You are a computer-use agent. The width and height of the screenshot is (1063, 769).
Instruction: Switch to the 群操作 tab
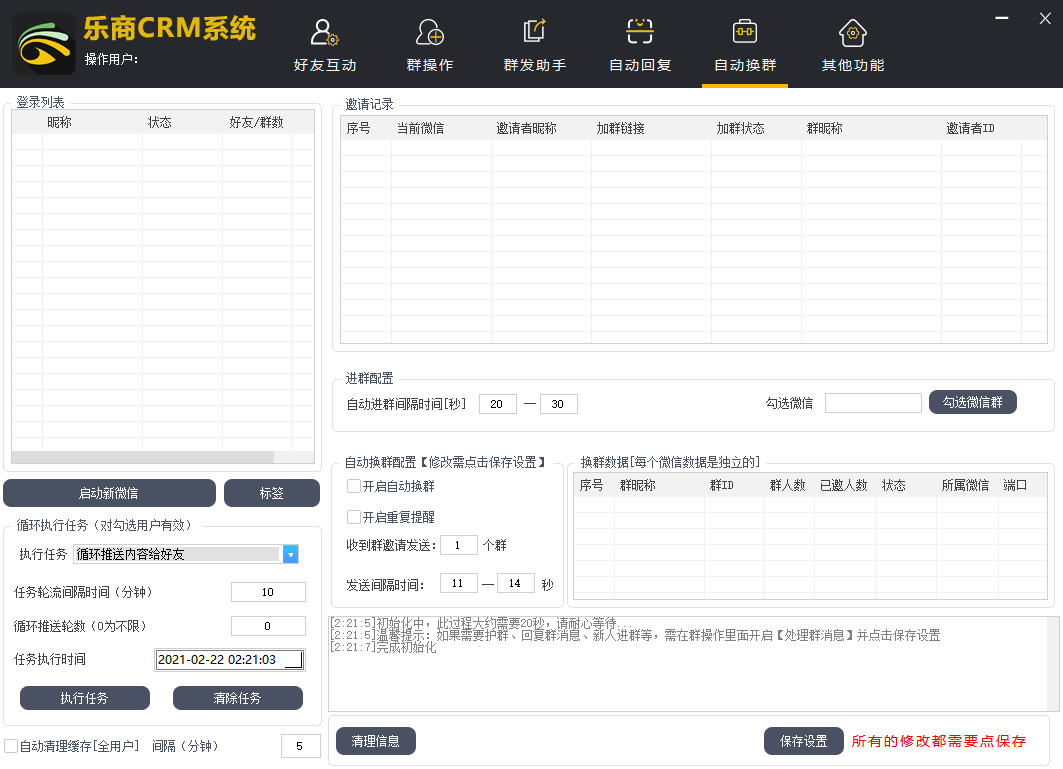430,65
